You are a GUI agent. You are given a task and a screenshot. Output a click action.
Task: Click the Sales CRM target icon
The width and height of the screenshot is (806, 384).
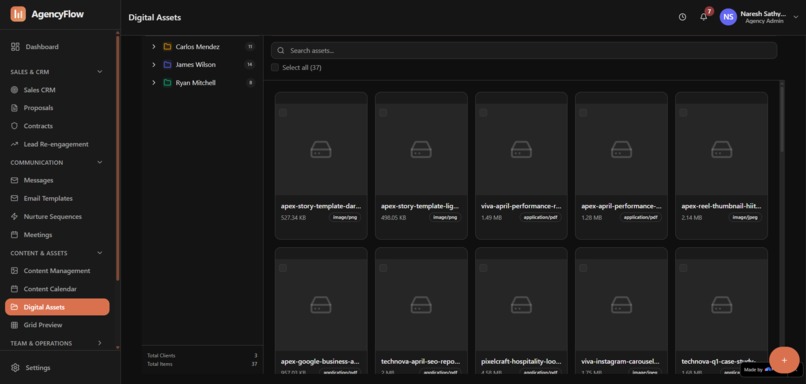[14, 90]
